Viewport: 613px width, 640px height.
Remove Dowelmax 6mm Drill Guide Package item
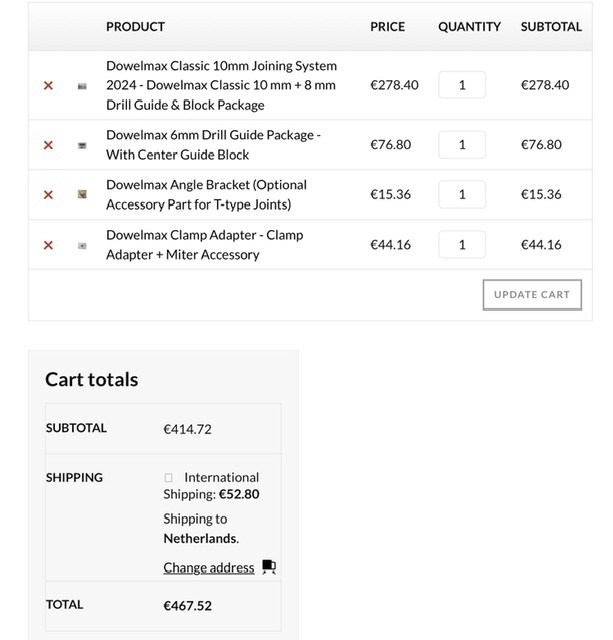tap(48, 145)
